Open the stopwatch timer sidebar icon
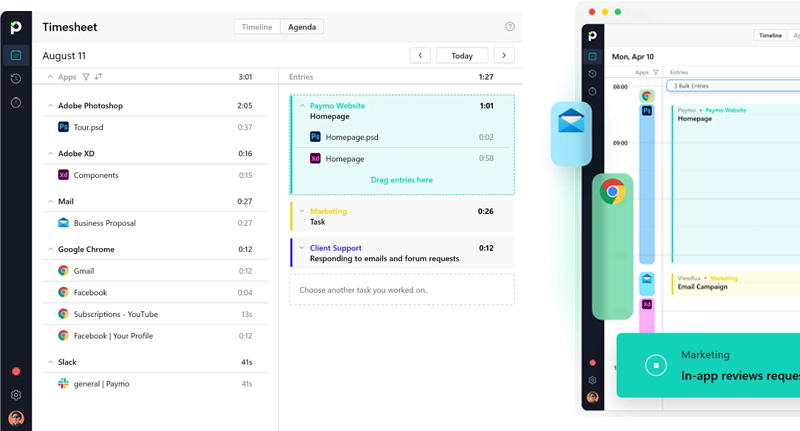800x431 pixels. pos(16,103)
